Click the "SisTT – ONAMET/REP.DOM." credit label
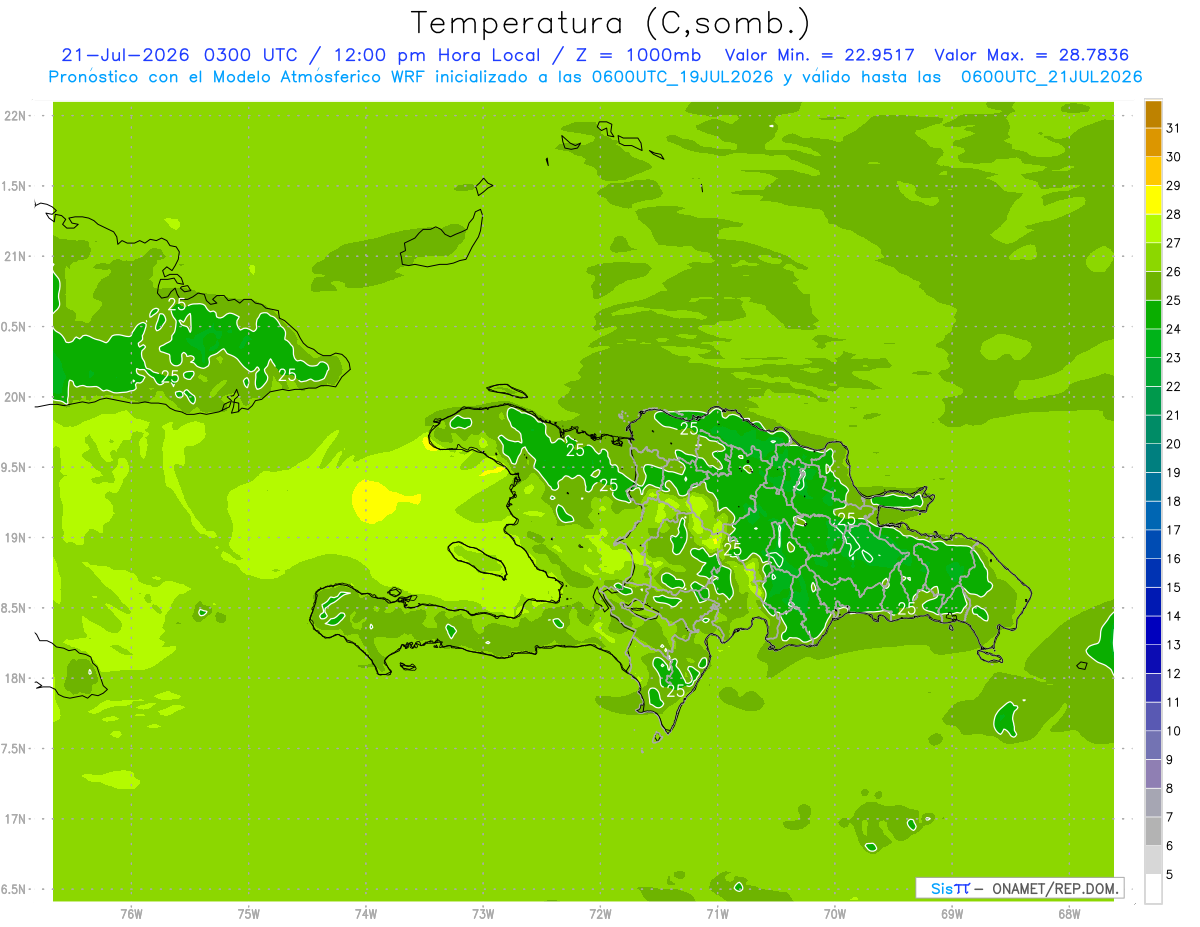Viewport: 1200px width, 927px height. (1019, 888)
